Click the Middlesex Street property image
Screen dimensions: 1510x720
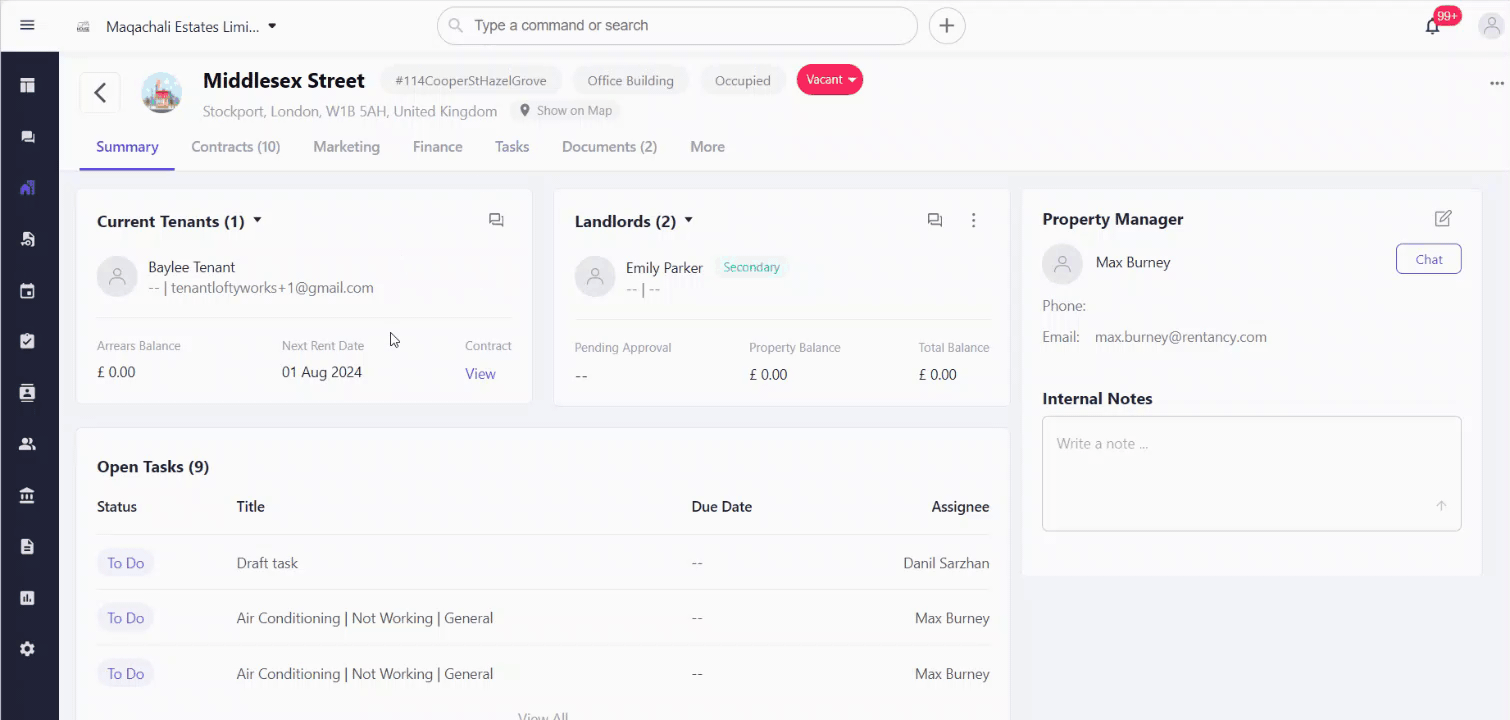point(162,92)
